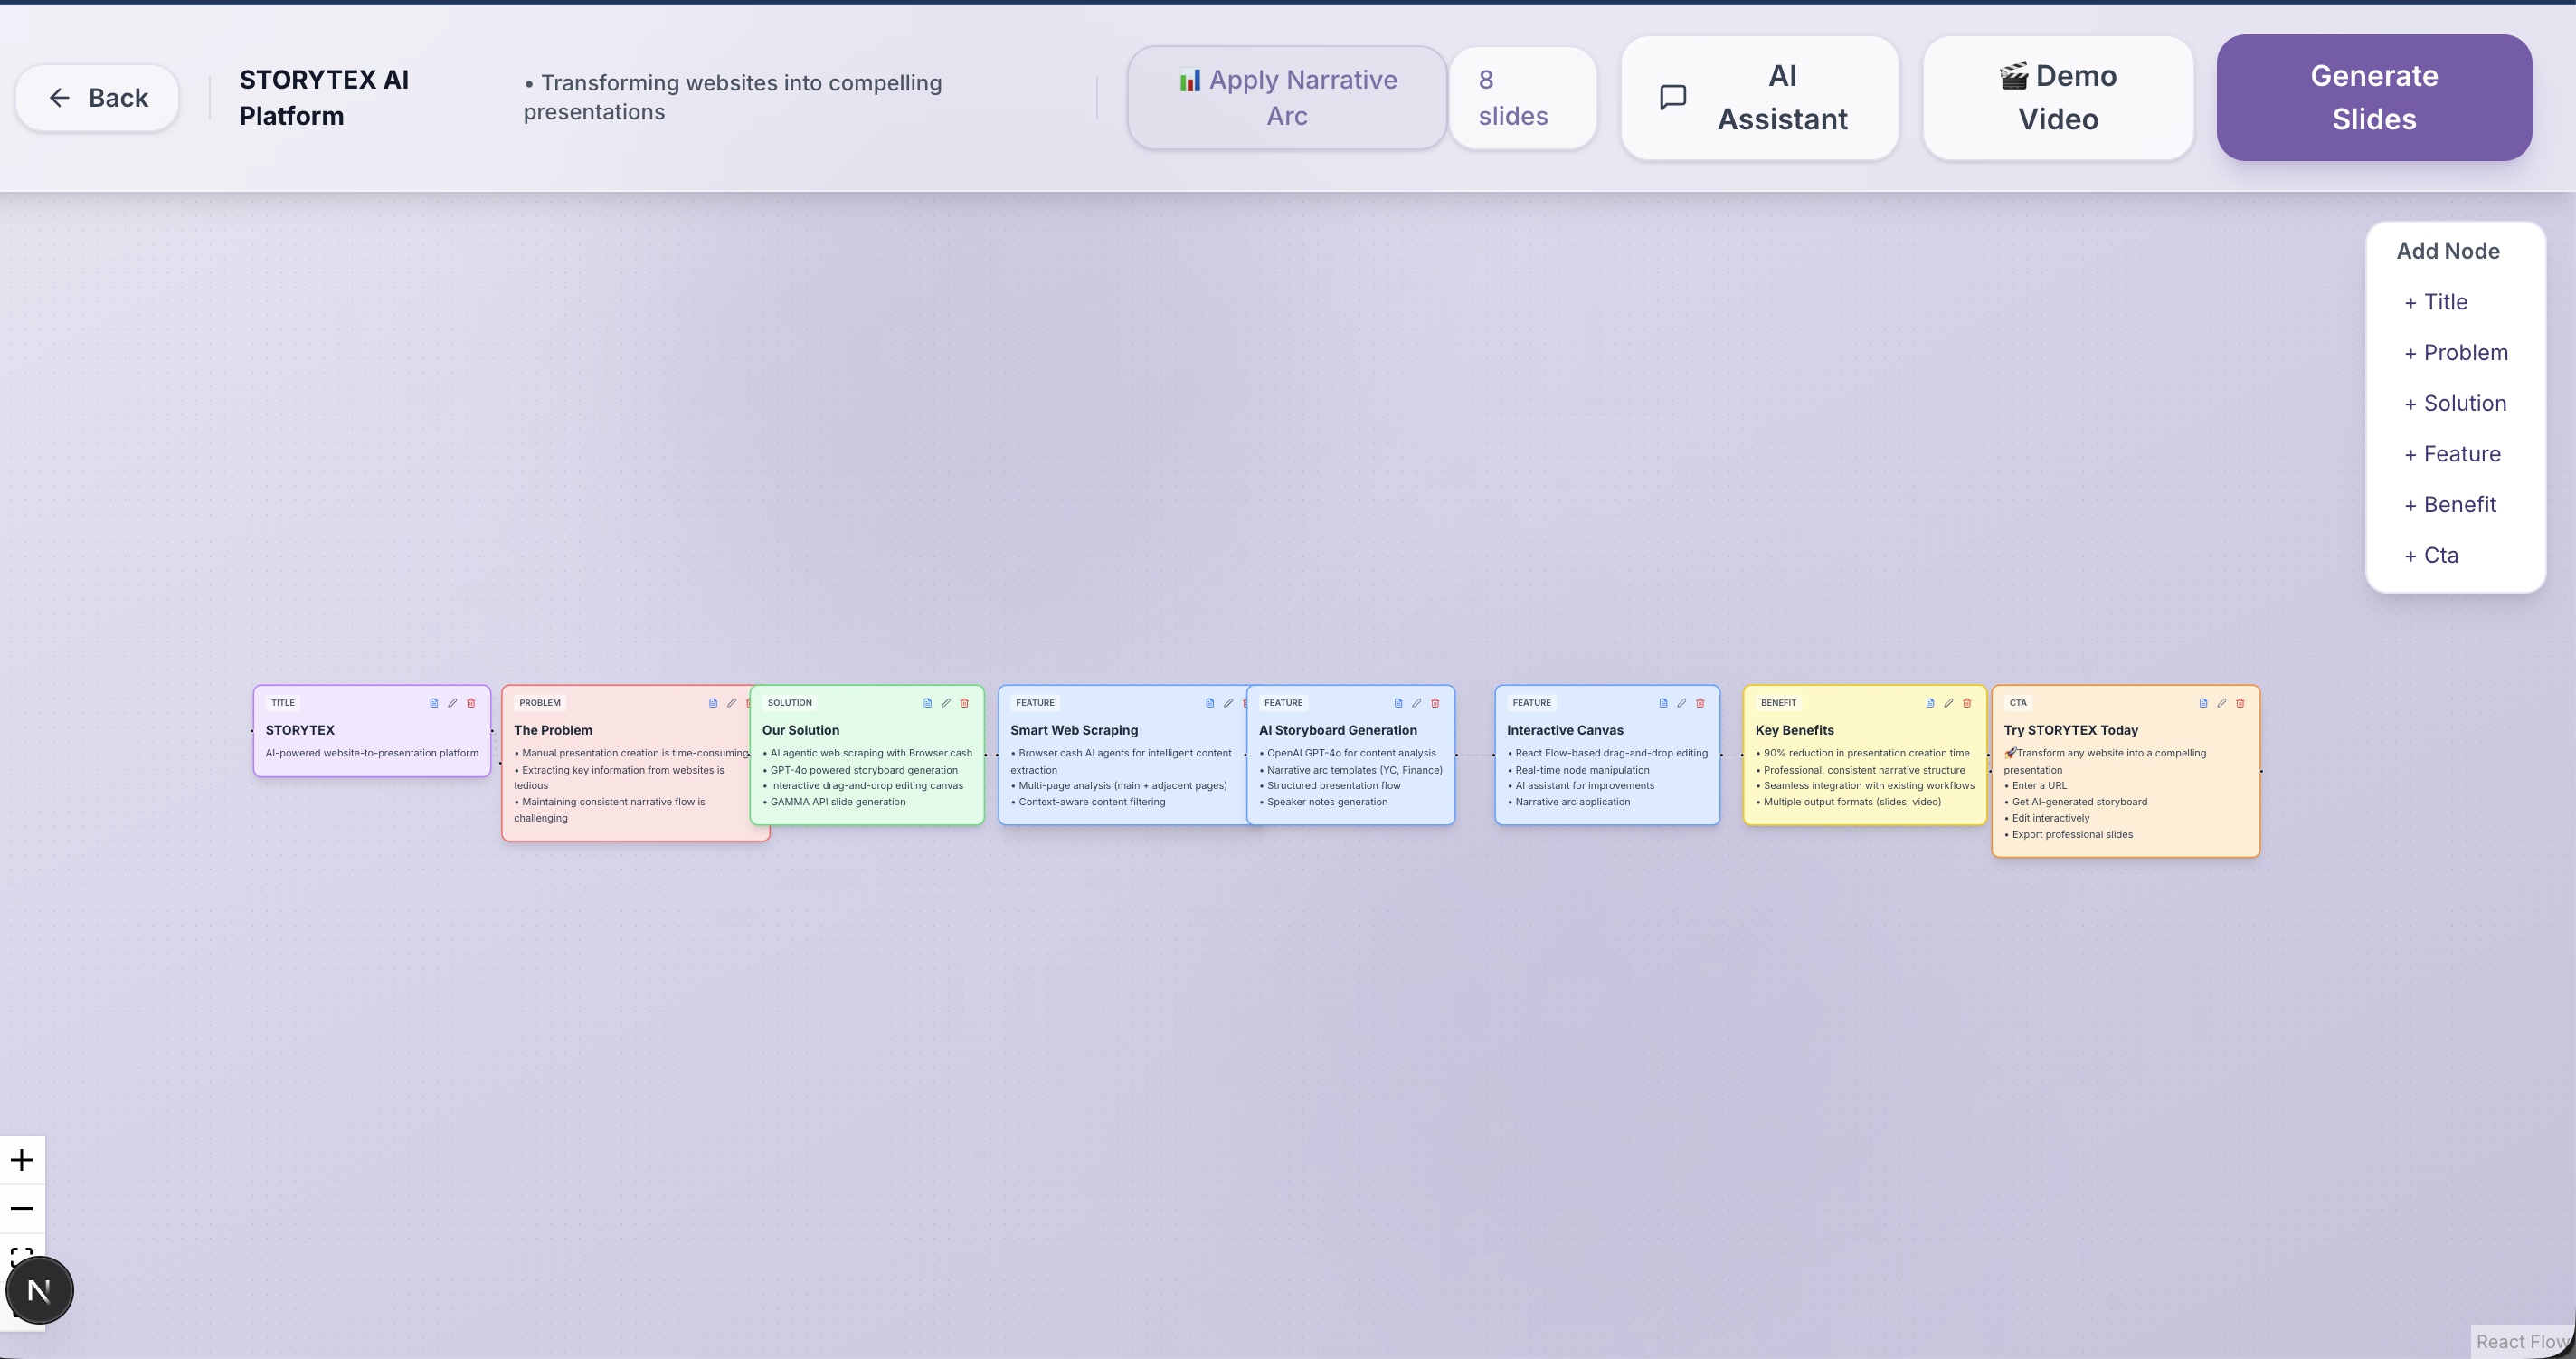Add a Problem node from Add Node panel
Image resolution: width=2576 pixels, height=1359 pixels.
(2455, 353)
